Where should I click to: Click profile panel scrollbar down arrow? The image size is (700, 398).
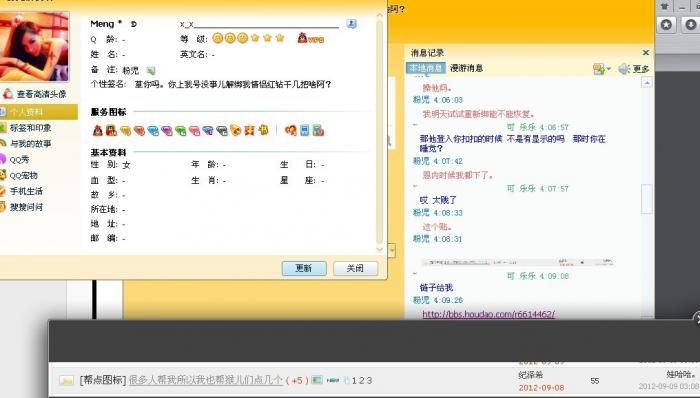click(x=379, y=249)
